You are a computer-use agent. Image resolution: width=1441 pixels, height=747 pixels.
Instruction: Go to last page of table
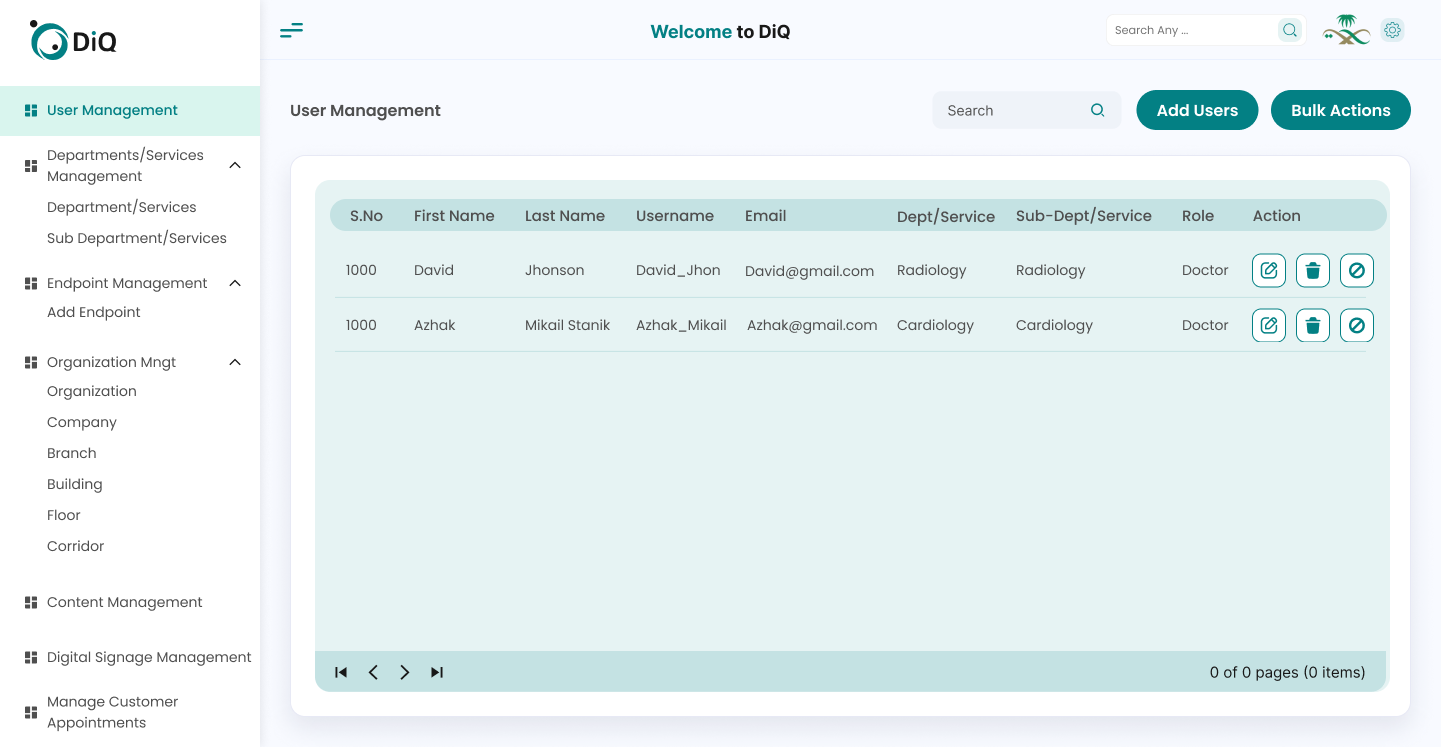[x=437, y=672]
